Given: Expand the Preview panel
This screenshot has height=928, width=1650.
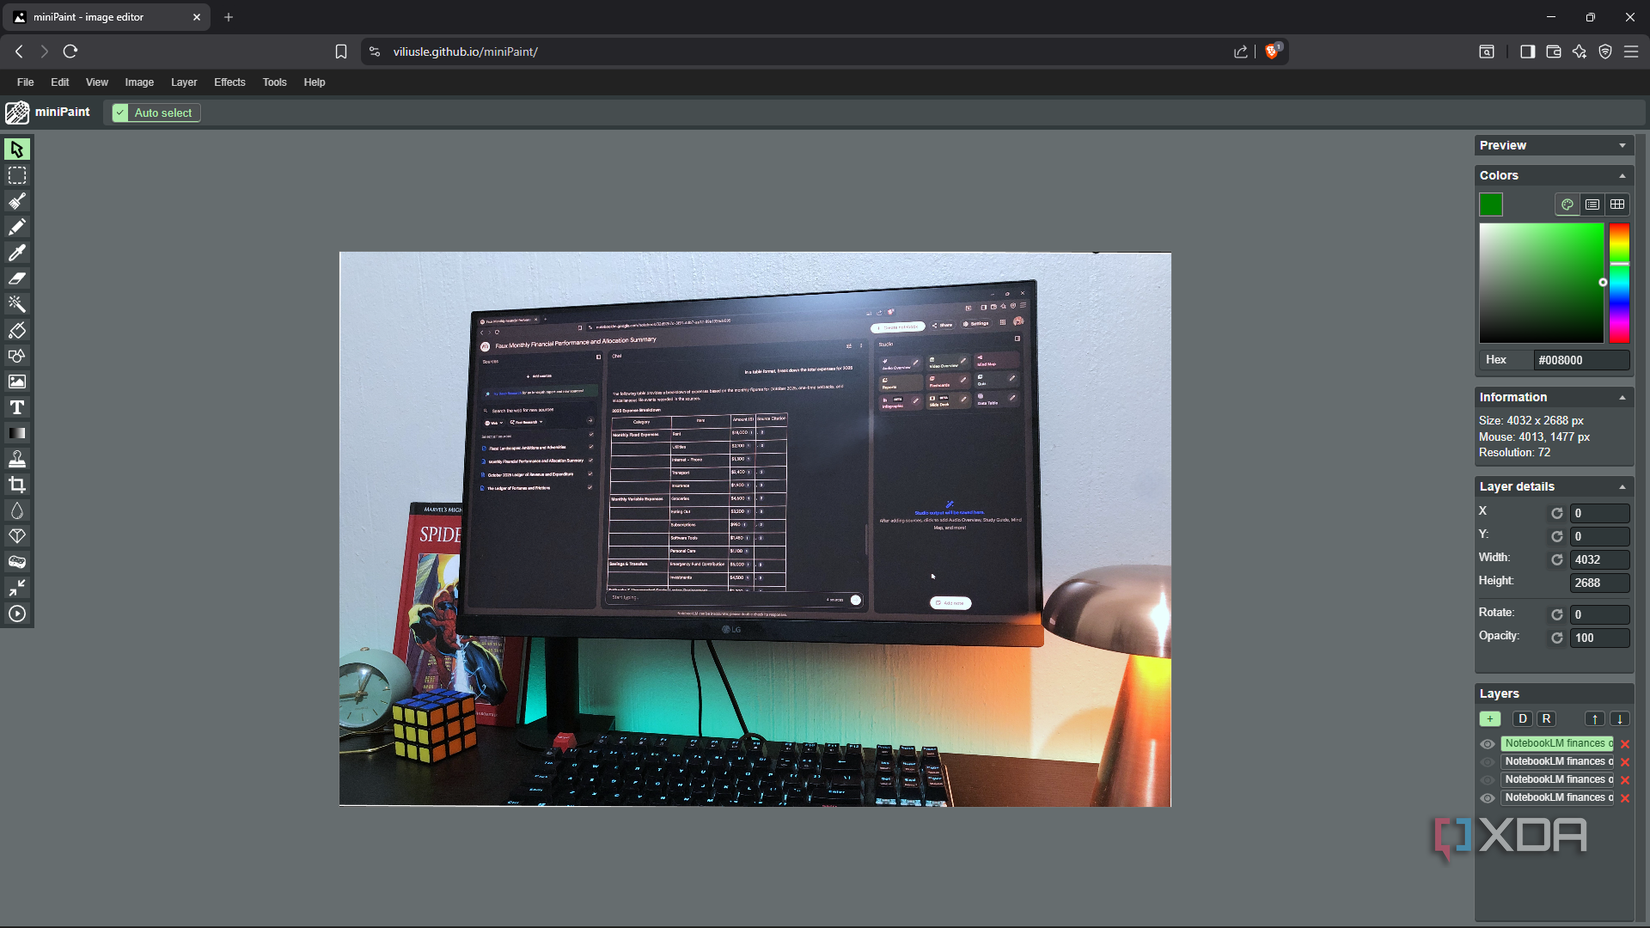Looking at the screenshot, I should pyautogui.click(x=1621, y=145).
